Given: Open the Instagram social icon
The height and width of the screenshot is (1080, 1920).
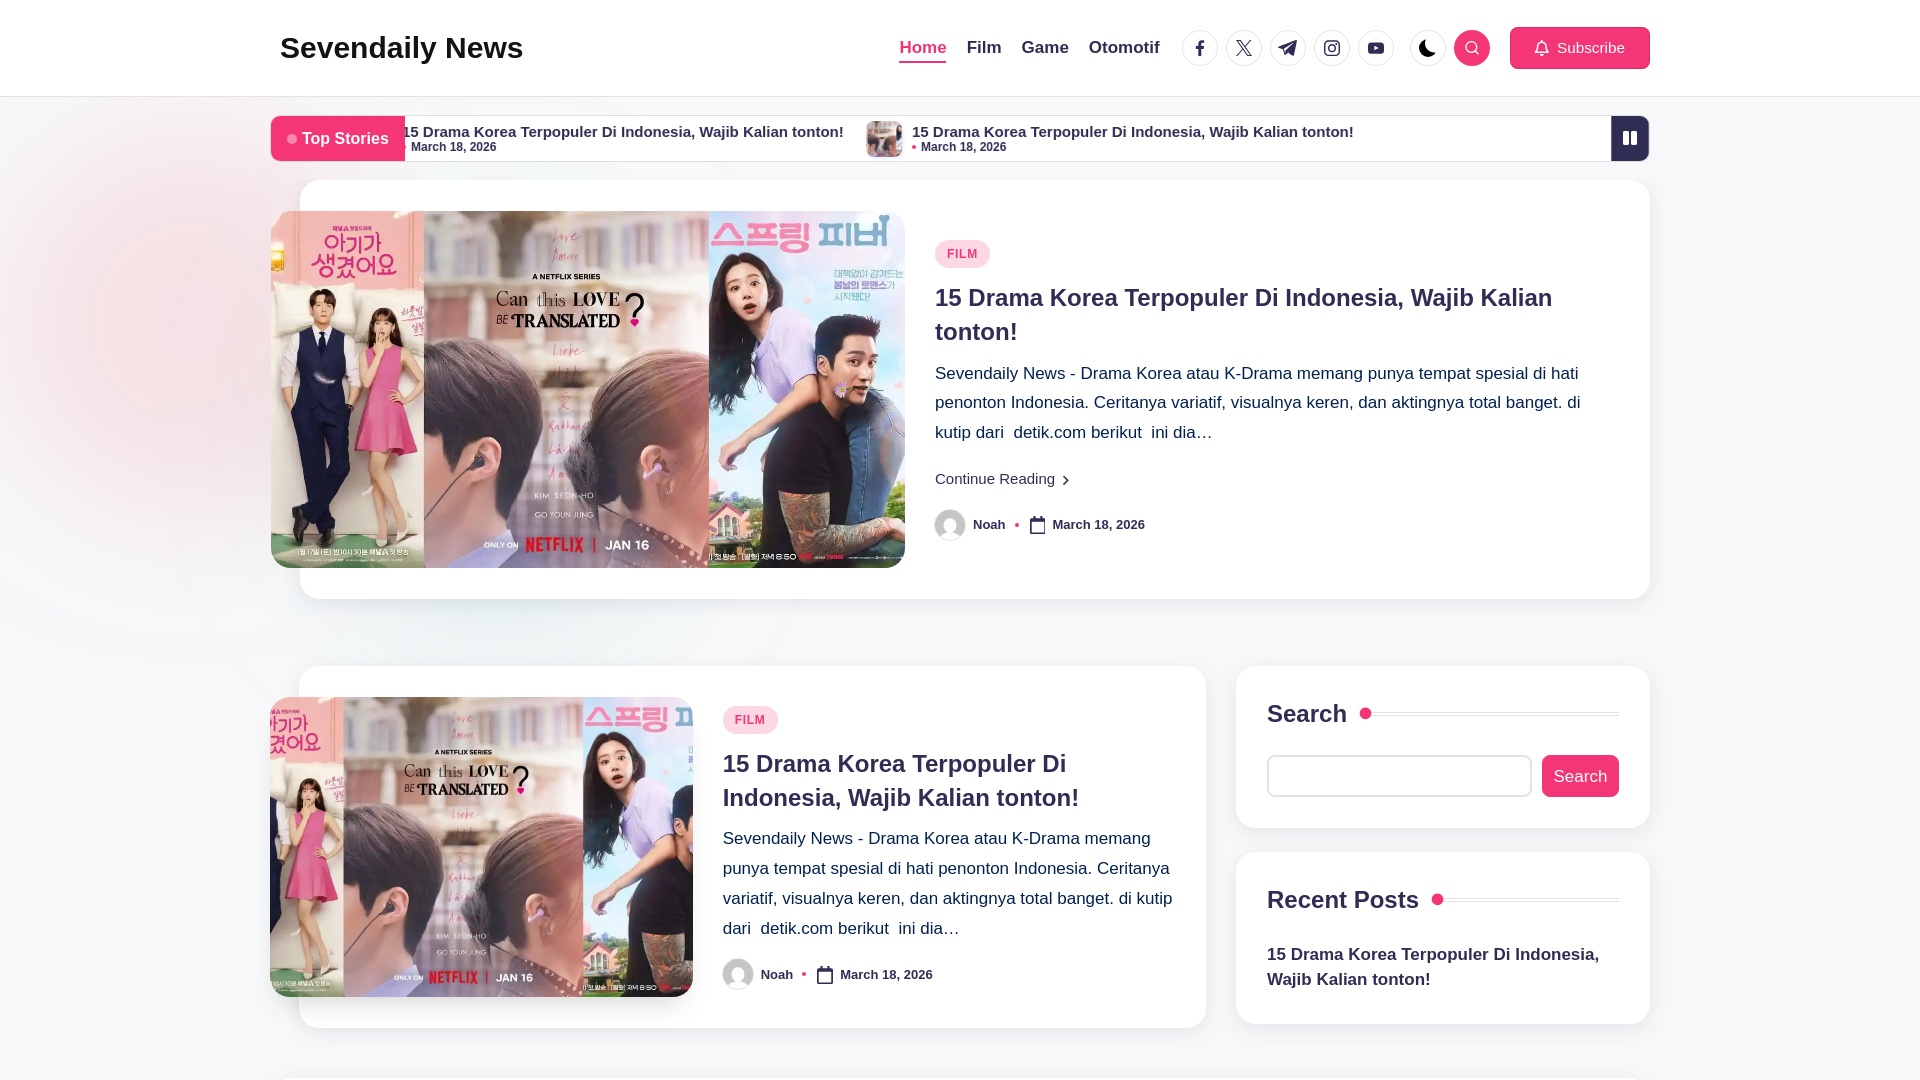Looking at the screenshot, I should click(1332, 48).
